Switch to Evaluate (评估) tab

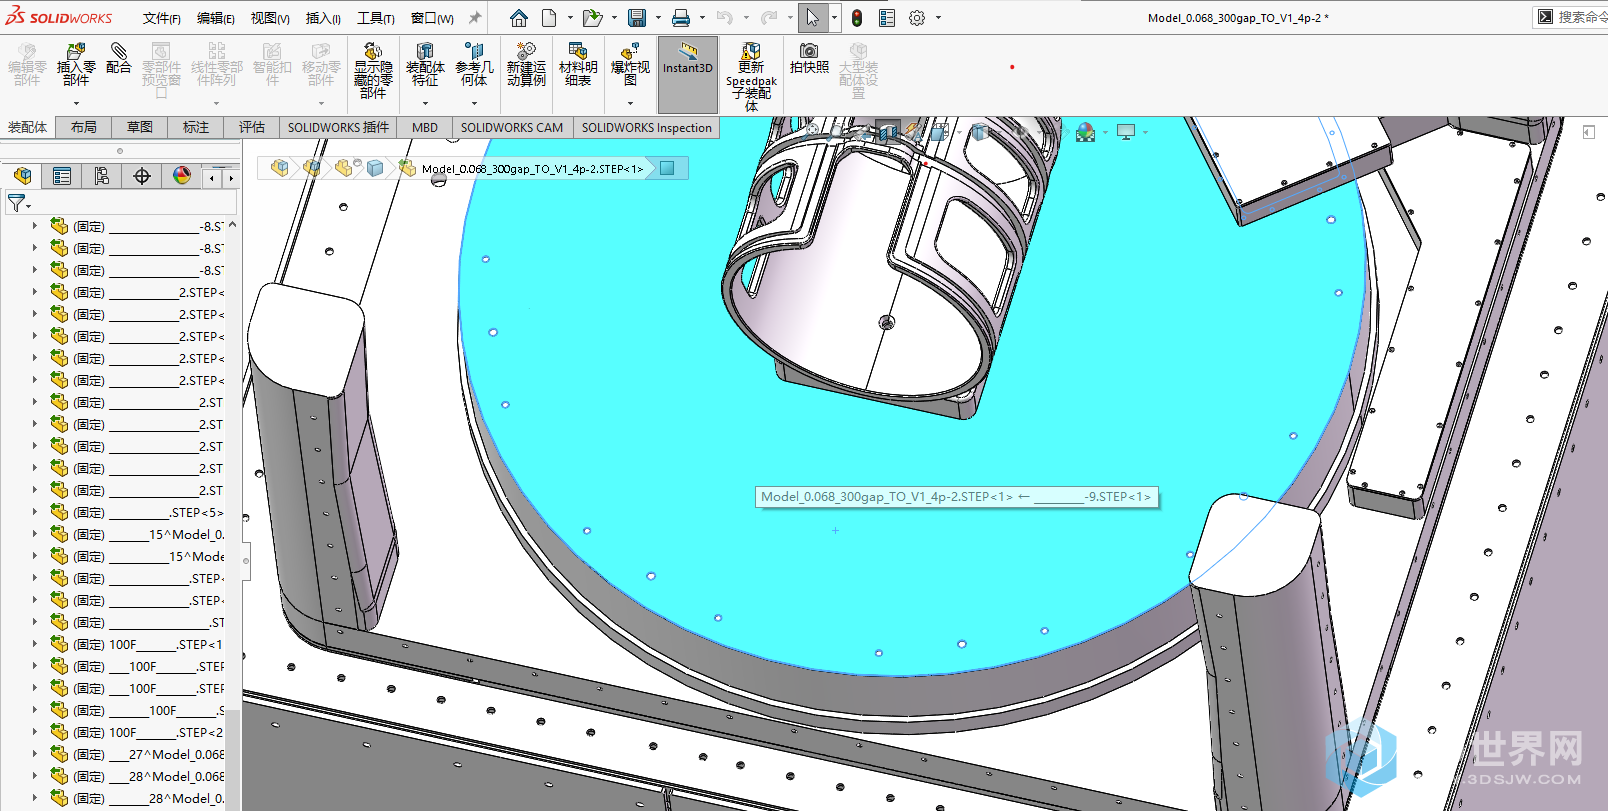tap(252, 127)
